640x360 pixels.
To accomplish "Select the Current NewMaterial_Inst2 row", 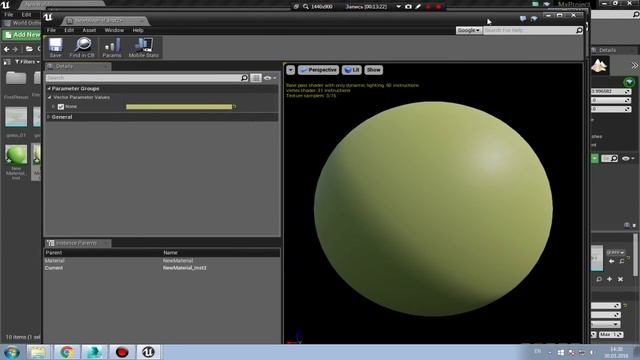I will tap(162, 268).
